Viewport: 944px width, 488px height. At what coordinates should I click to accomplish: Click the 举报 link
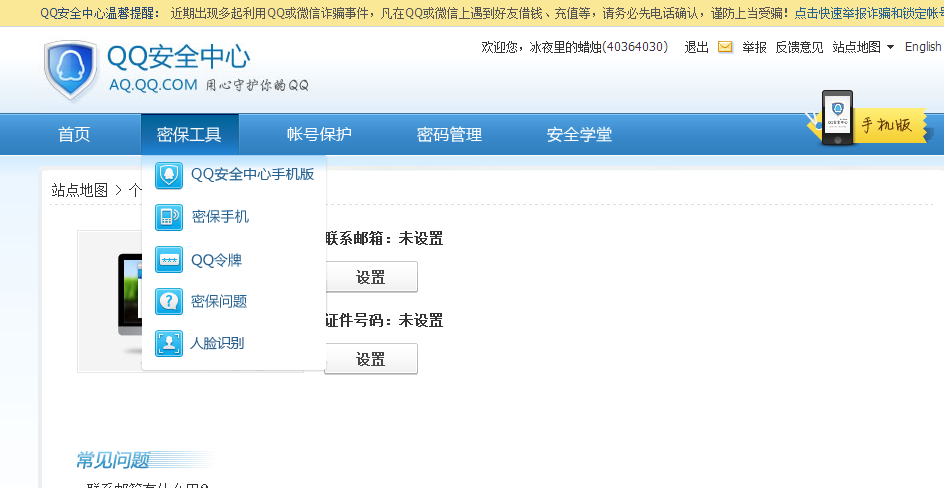(754, 47)
